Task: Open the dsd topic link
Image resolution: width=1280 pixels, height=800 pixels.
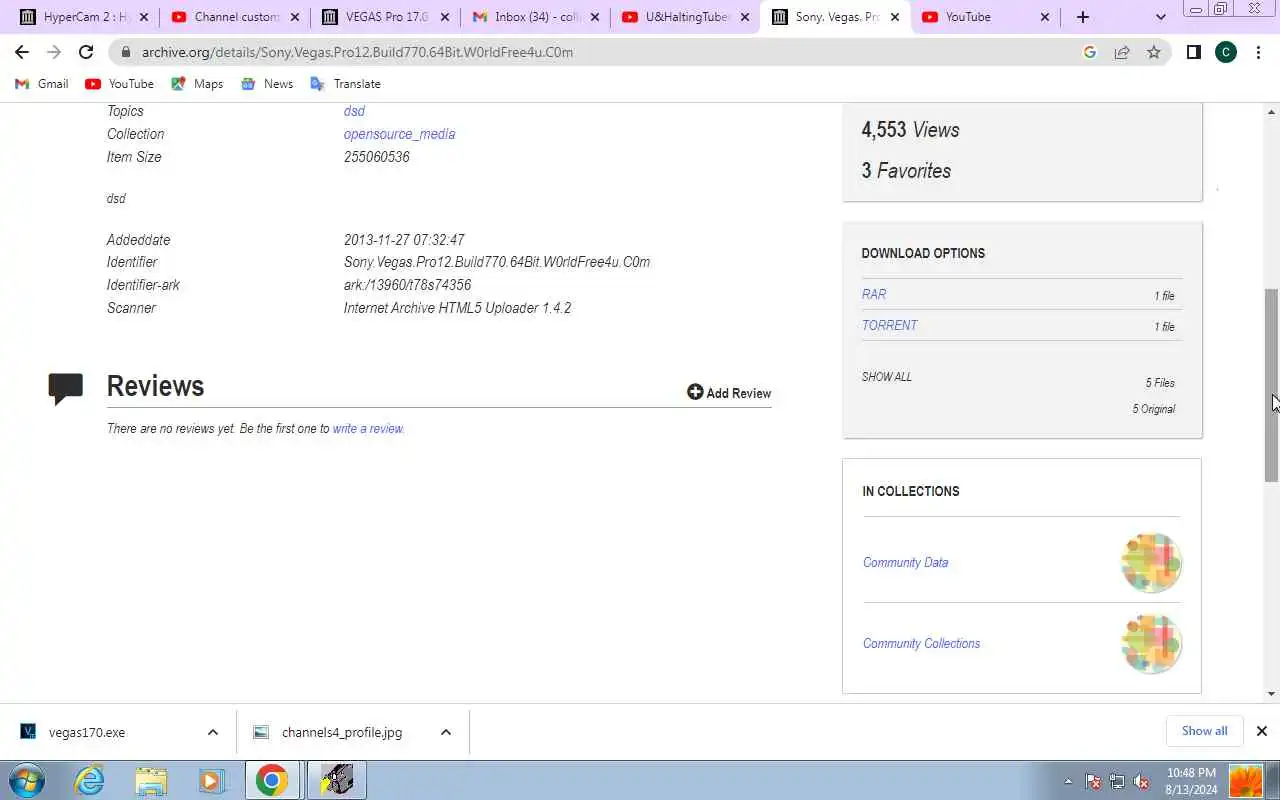Action: (354, 111)
